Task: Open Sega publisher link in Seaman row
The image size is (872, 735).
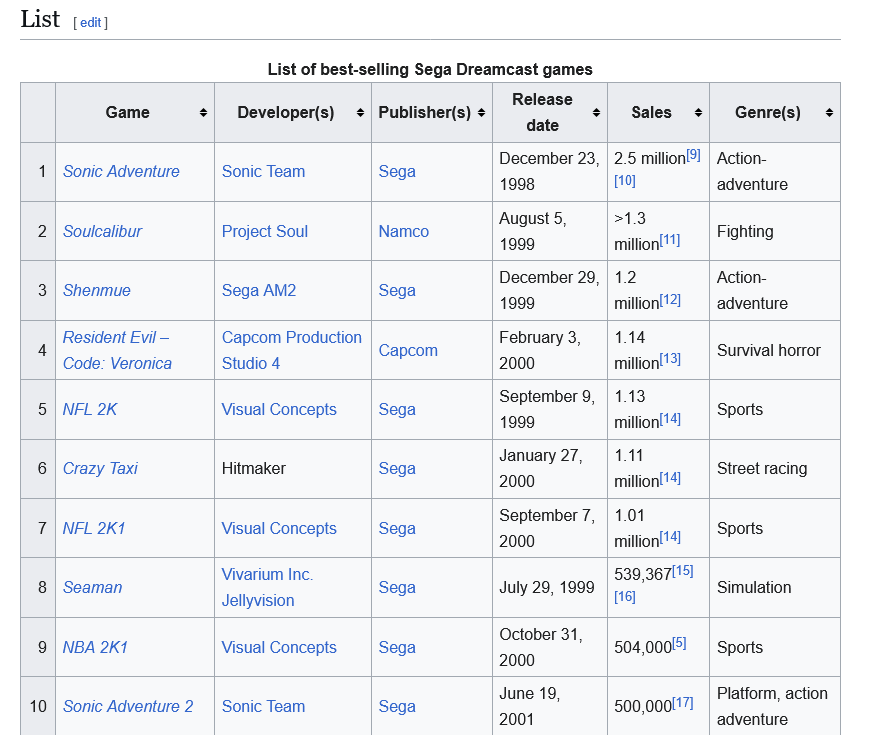Action: pos(397,587)
